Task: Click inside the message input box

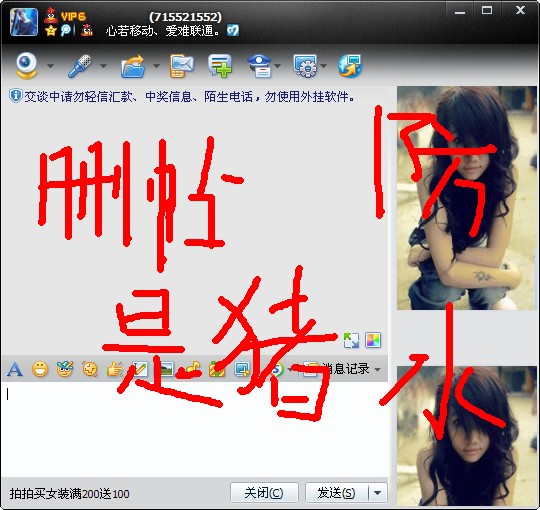Action: tap(195, 429)
